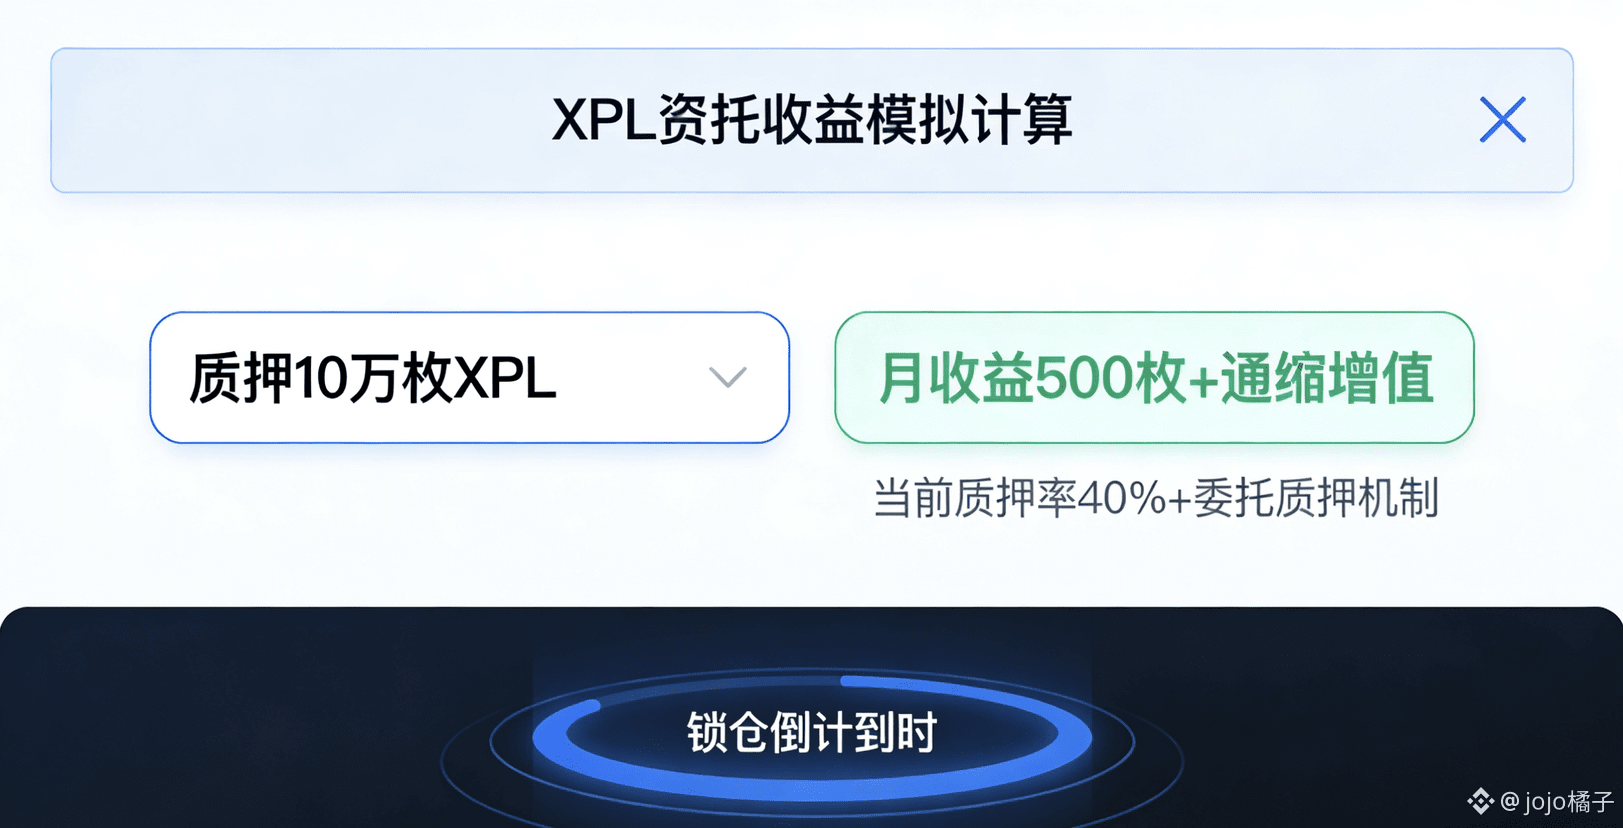Open the 质押10万枚XPL amount dropdown
This screenshot has height=828, width=1623.
coord(469,378)
